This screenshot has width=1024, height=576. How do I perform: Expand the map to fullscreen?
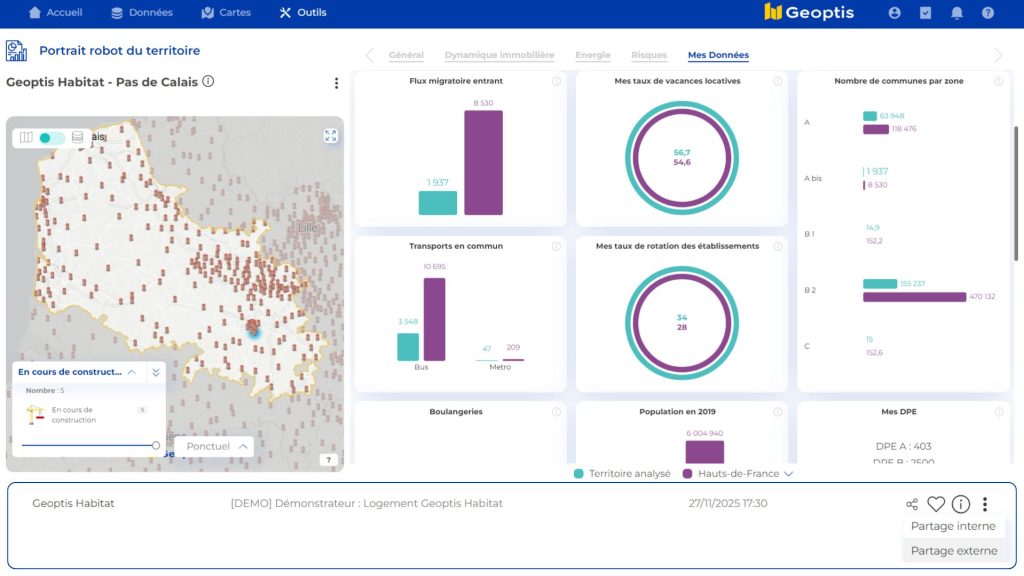pos(331,136)
